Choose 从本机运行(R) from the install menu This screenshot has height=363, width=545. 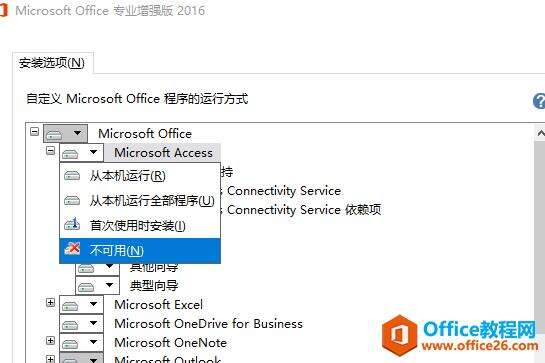(140, 176)
